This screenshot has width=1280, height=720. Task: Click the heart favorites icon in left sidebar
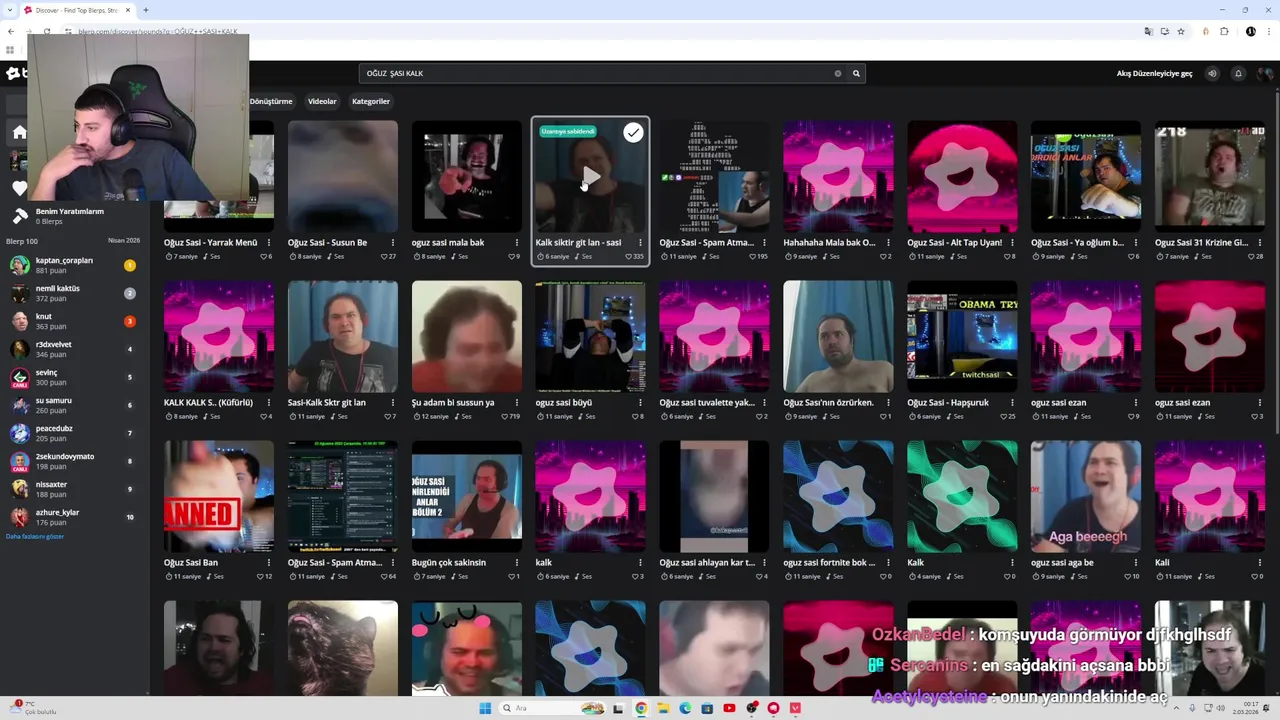(19, 188)
